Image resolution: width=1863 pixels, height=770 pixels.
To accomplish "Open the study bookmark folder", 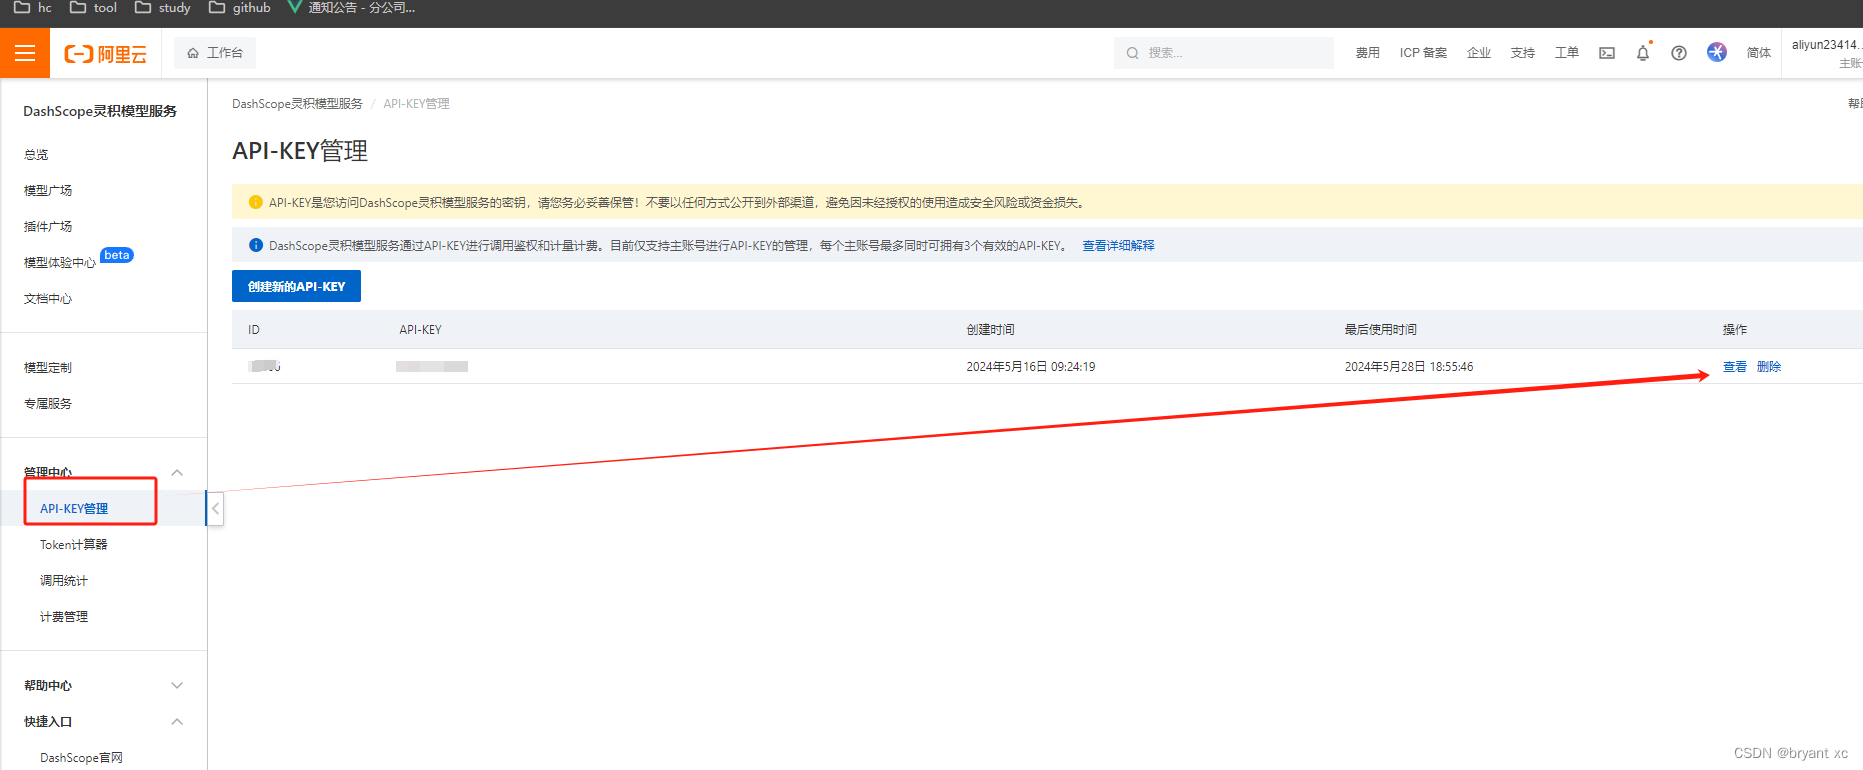I will 163,8.
